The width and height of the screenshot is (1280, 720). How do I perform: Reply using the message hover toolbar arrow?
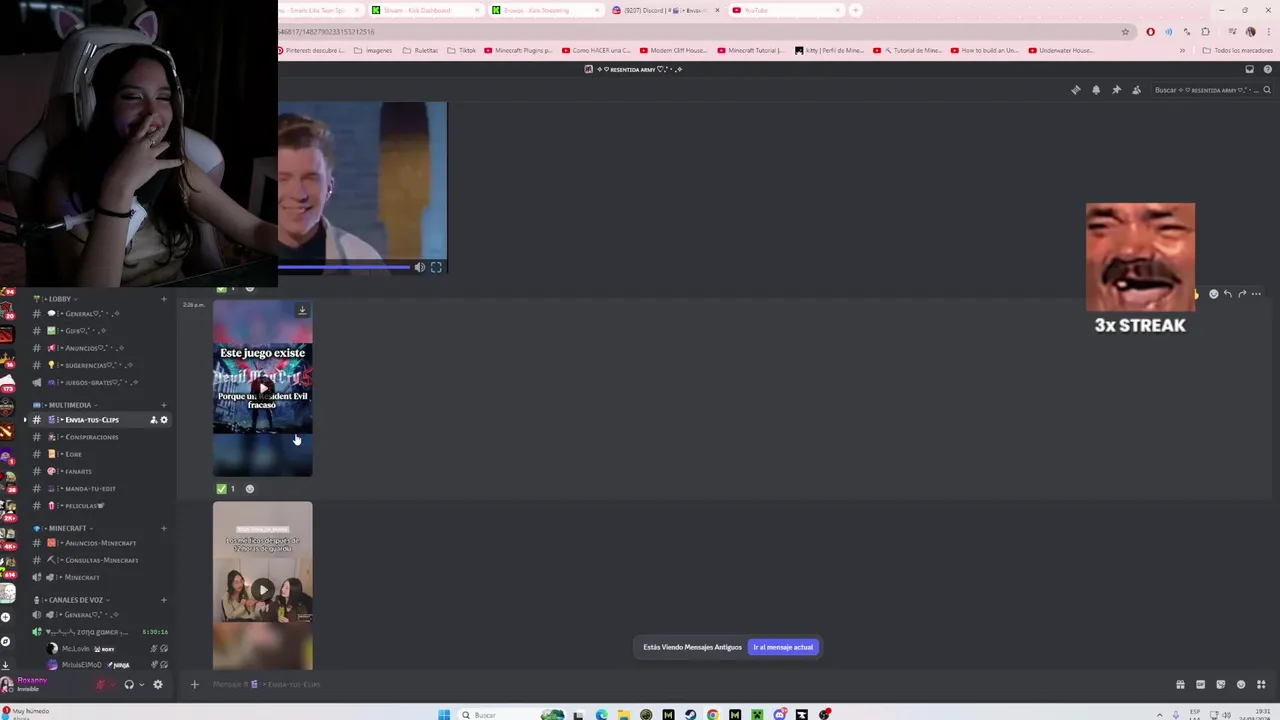[x=1228, y=294]
